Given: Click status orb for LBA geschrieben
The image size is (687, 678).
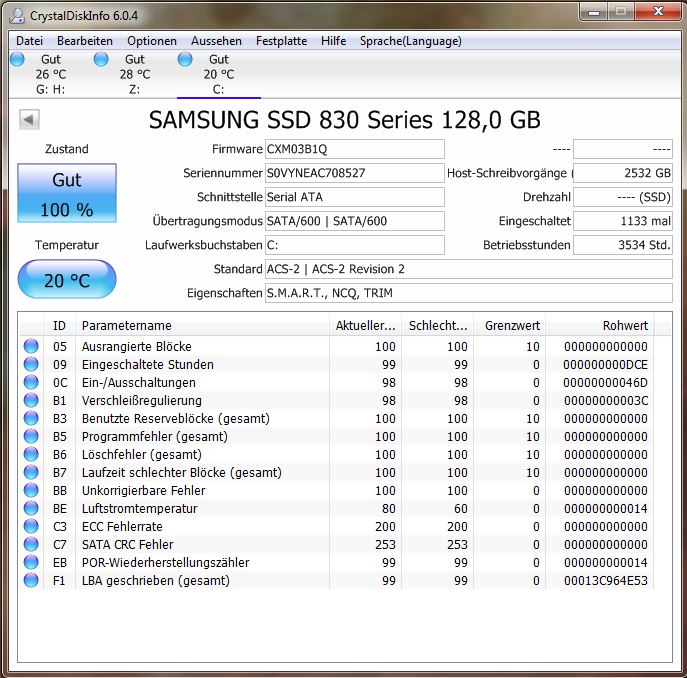Looking at the screenshot, I should coord(31,580).
